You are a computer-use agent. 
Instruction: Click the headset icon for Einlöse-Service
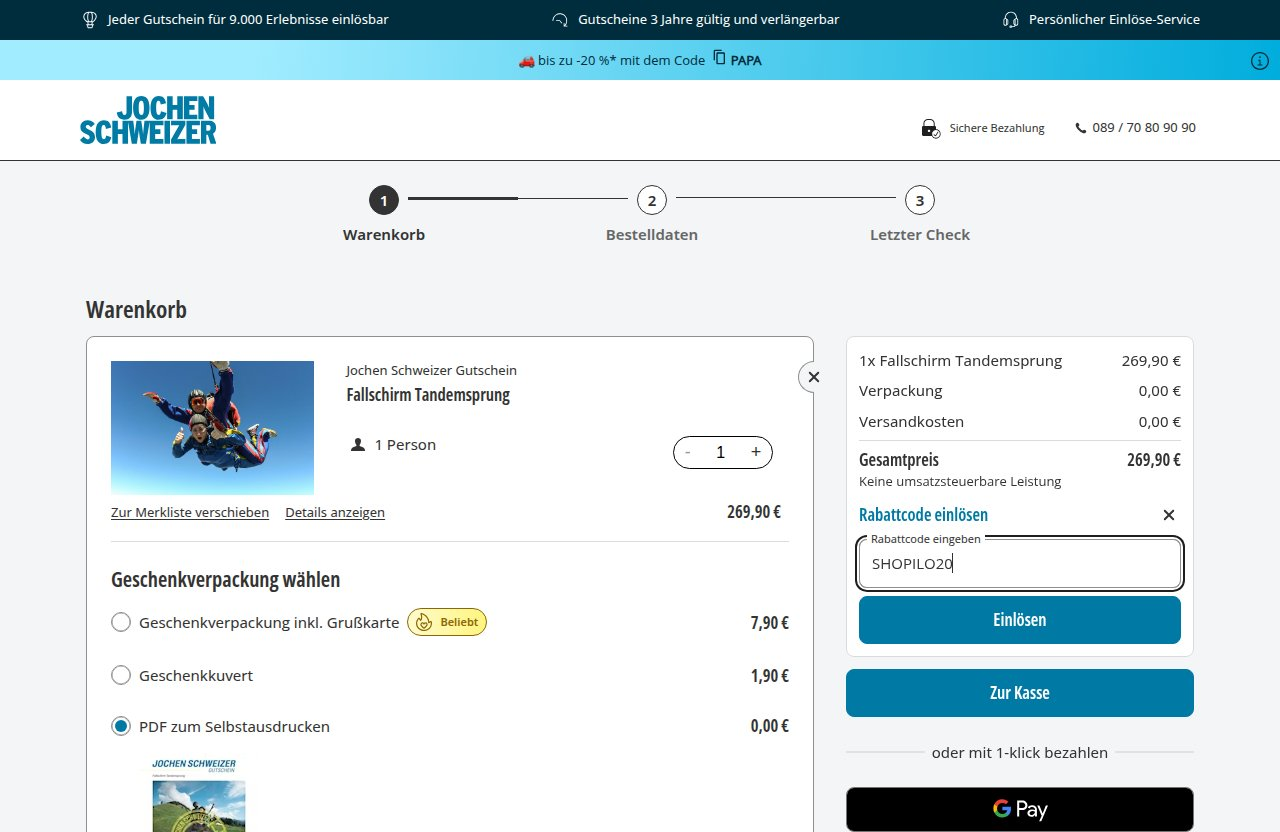pyautogui.click(x=1010, y=20)
